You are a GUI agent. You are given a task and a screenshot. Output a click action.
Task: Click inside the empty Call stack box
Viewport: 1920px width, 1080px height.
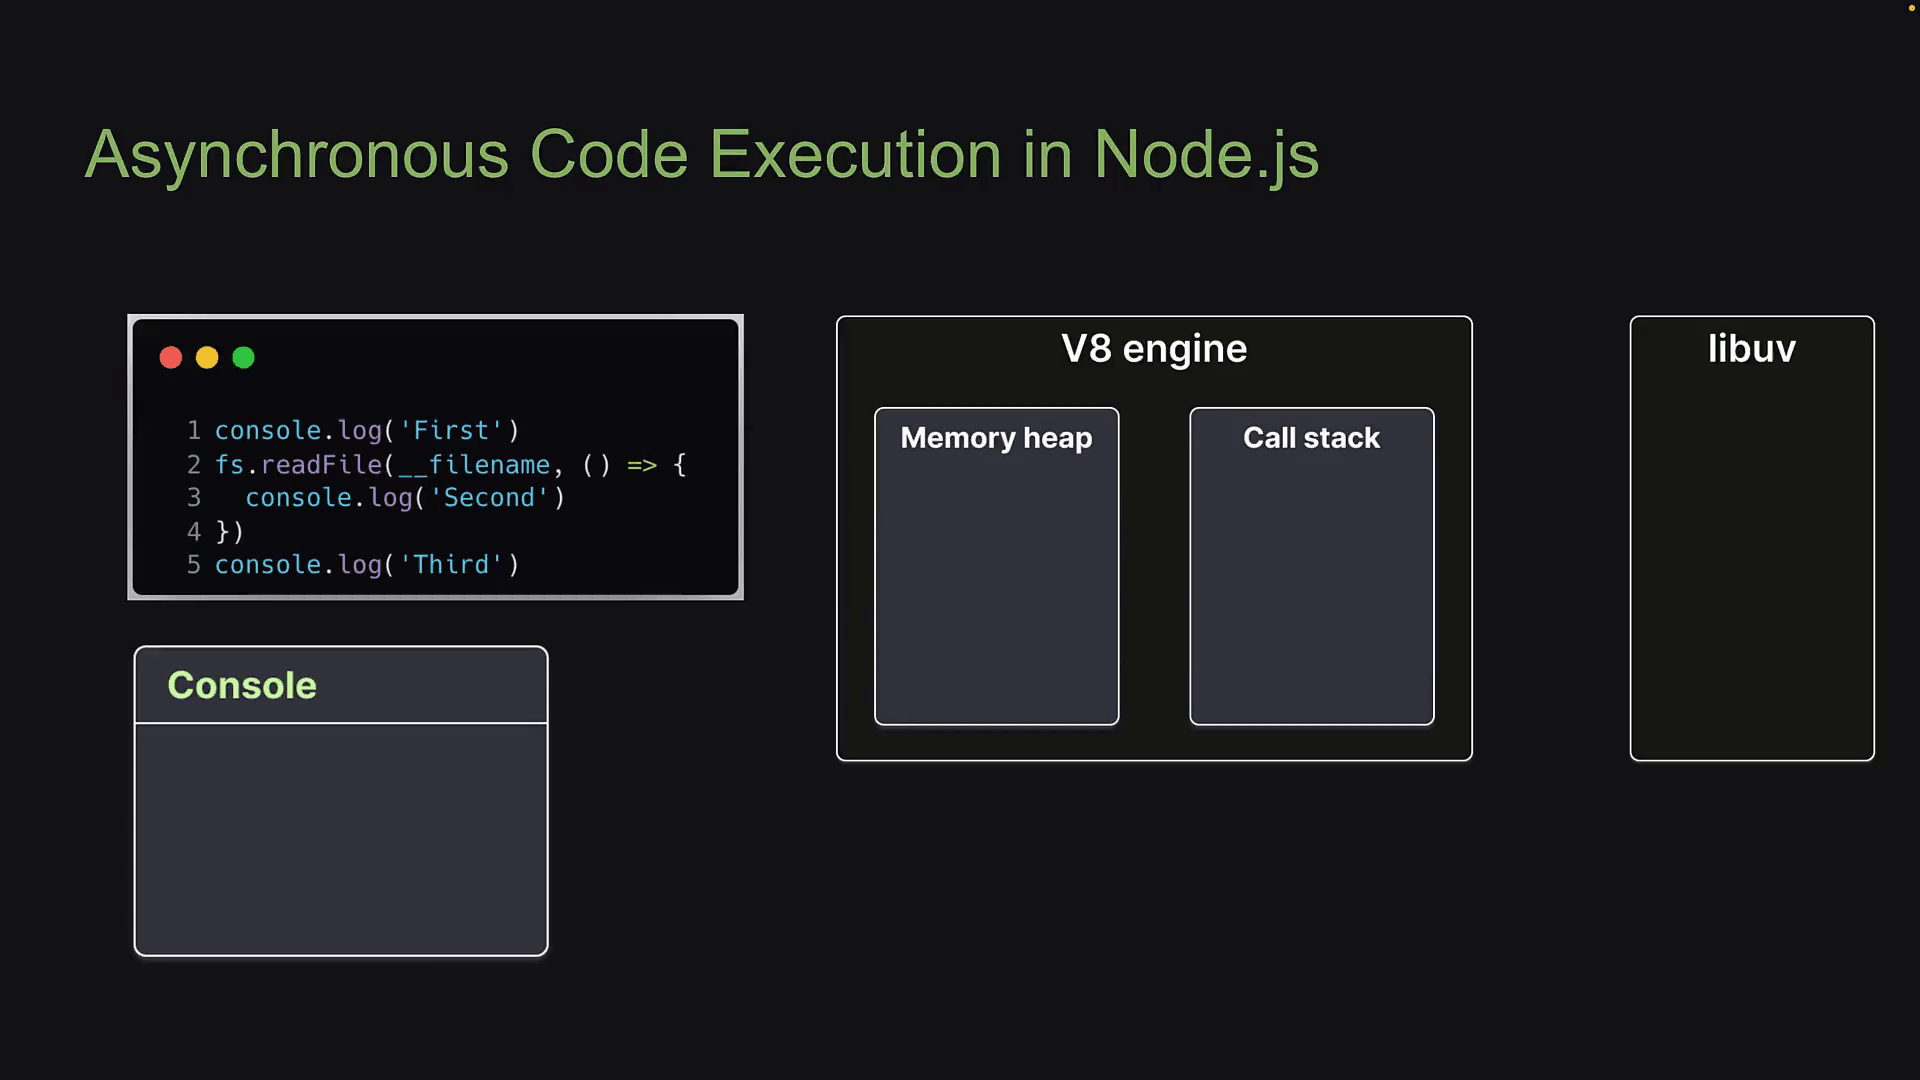1311,590
